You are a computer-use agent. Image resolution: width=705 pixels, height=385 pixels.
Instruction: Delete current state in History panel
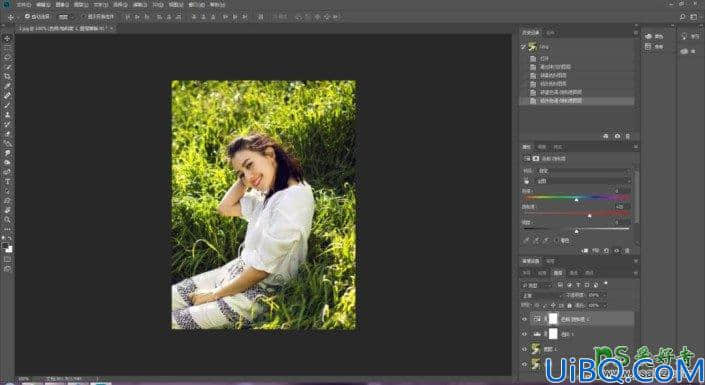click(628, 136)
